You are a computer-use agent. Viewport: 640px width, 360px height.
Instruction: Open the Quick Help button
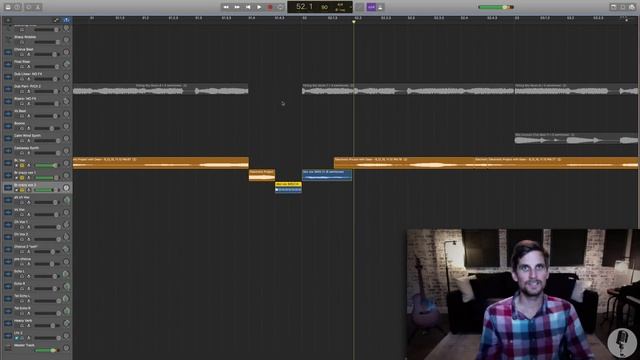pyautogui.click(x=18, y=7)
